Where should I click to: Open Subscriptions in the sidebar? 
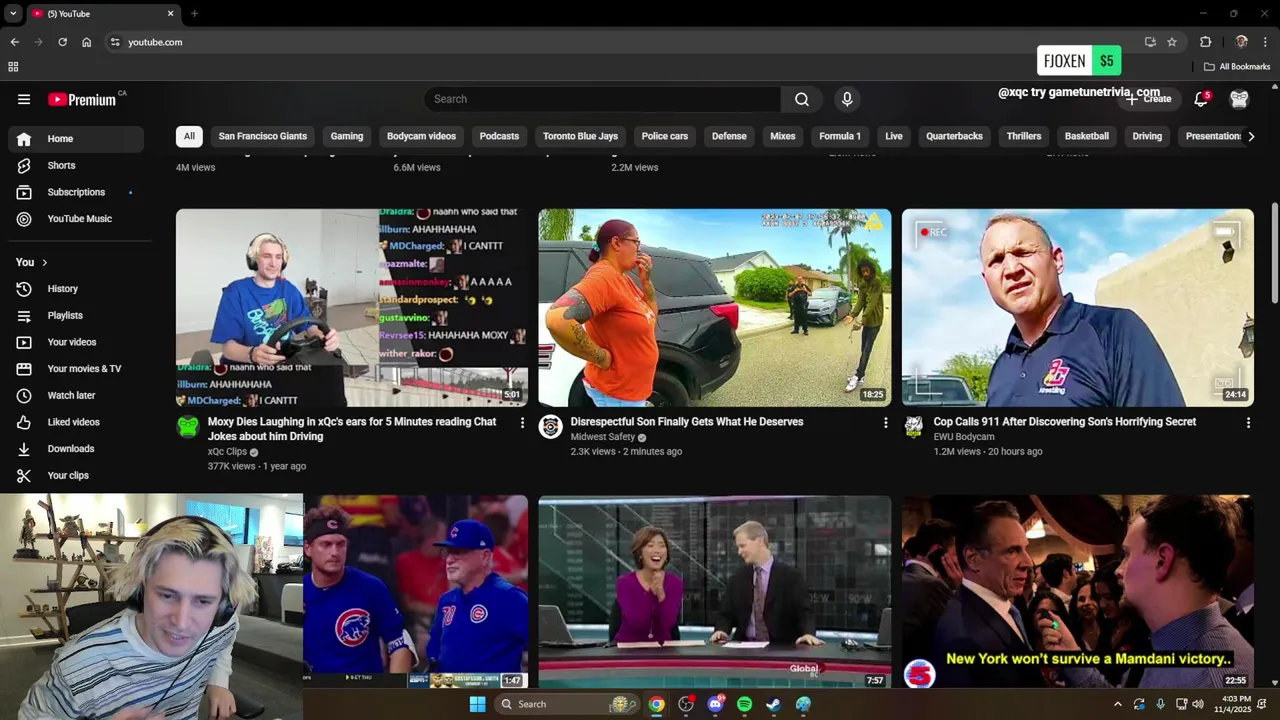point(76,192)
